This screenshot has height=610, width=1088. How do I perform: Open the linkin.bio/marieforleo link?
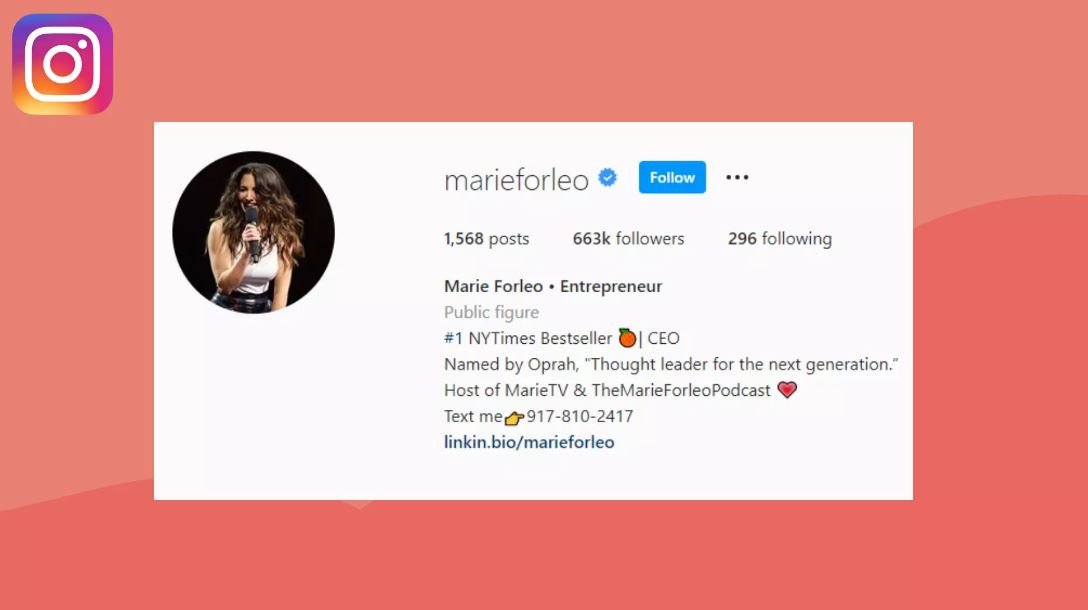[x=529, y=442]
